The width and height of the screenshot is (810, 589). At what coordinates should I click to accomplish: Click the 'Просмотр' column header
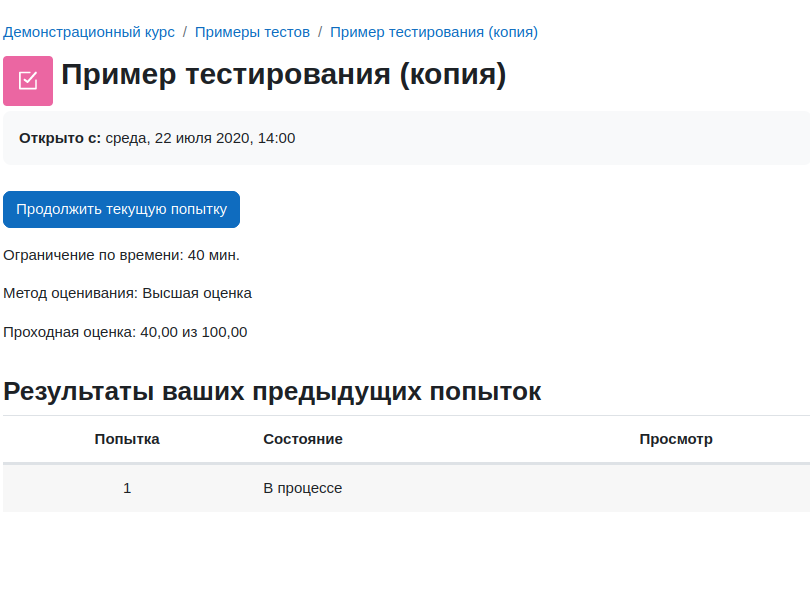point(676,439)
